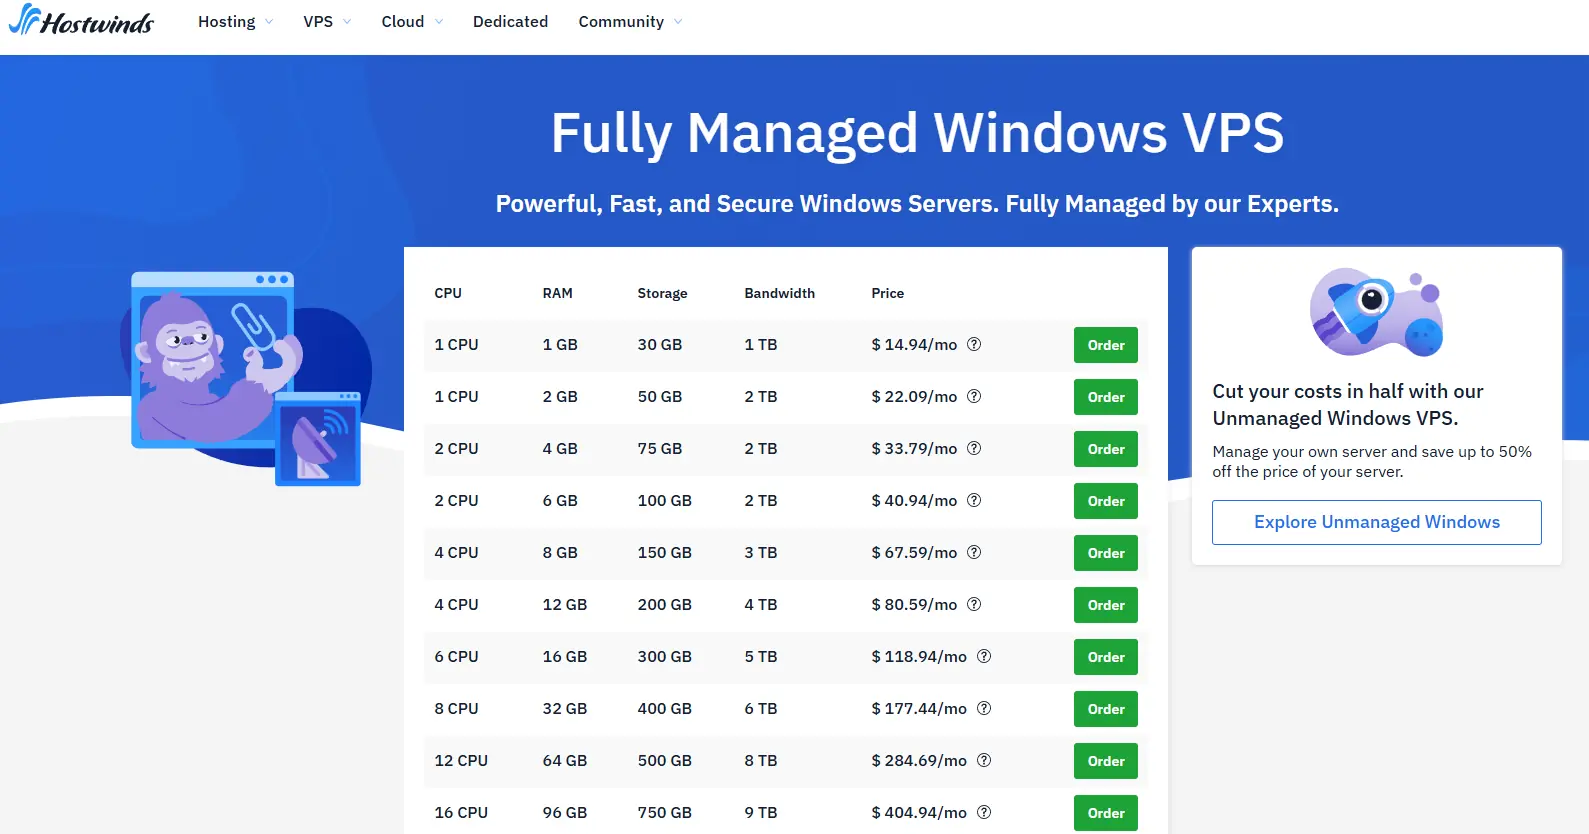Order the 1 CPU 1 GB plan
Image resolution: width=1589 pixels, height=834 pixels.
(x=1106, y=345)
